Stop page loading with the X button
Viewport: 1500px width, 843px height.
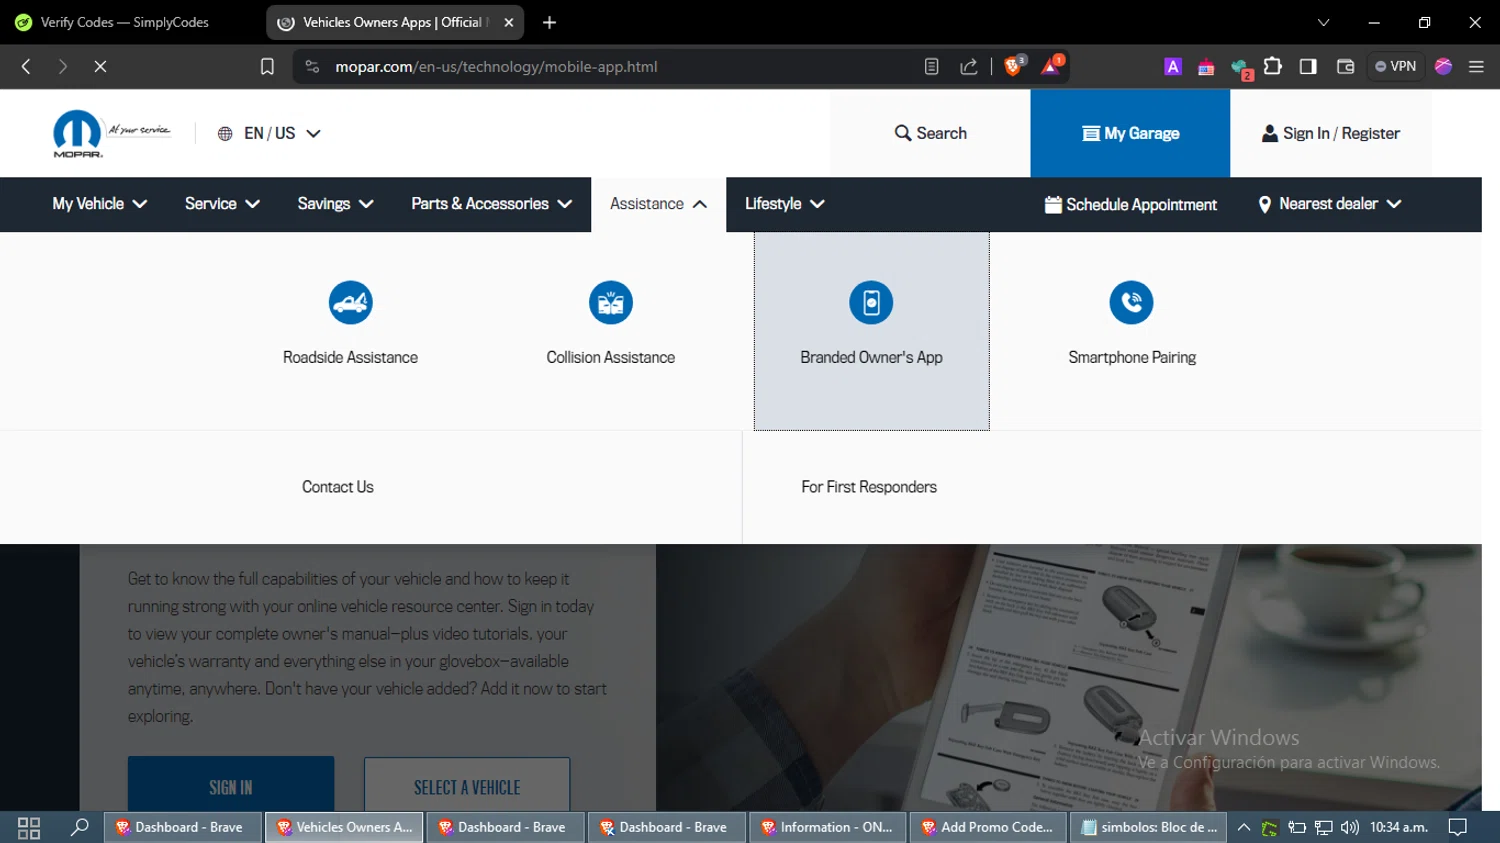(100, 66)
